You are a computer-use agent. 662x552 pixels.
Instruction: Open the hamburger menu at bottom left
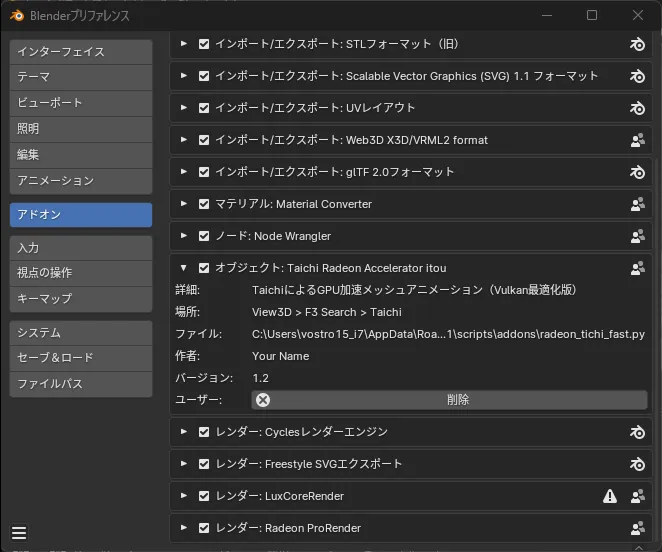[19, 533]
